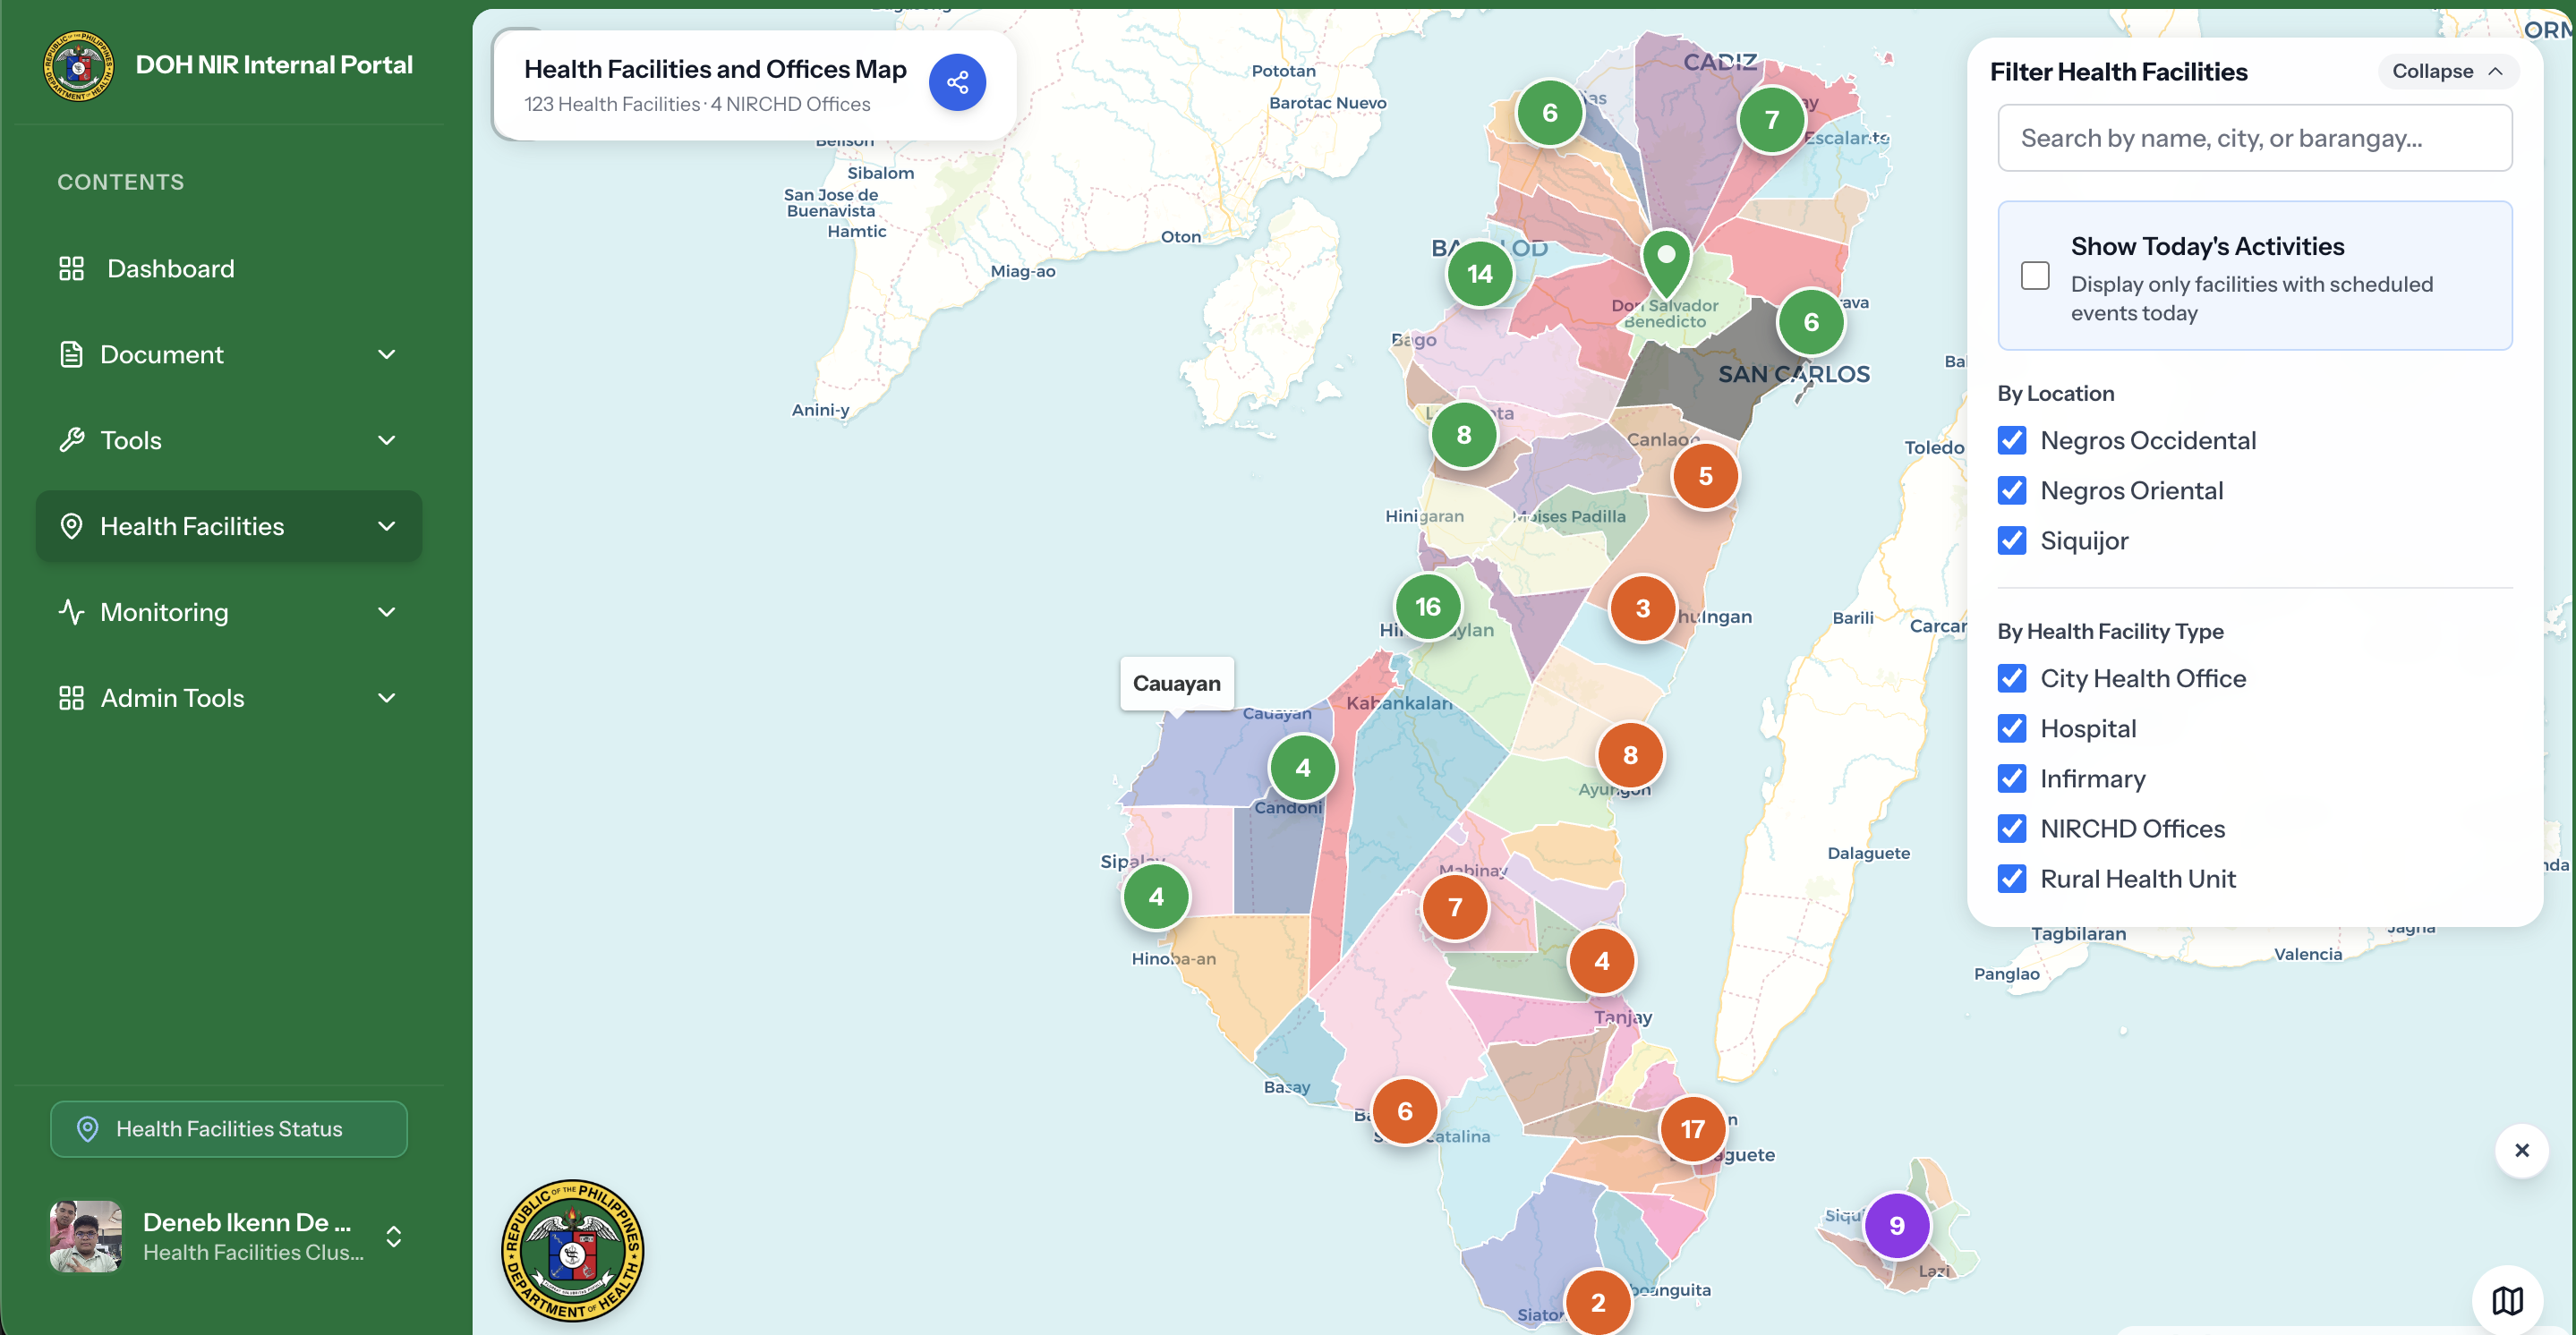Viewport: 2576px width, 1335px height.
Task: Uncheck the Negros Occidental location filter
Action: (2011, 440)
